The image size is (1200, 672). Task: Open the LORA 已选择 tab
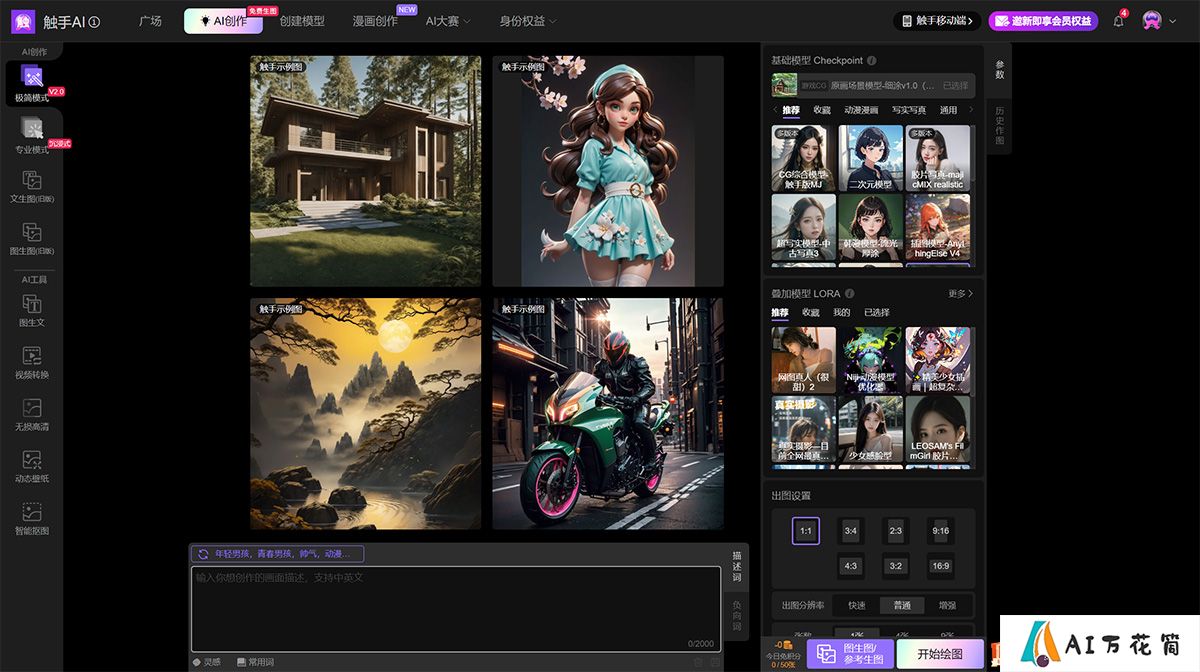(877, 313)
